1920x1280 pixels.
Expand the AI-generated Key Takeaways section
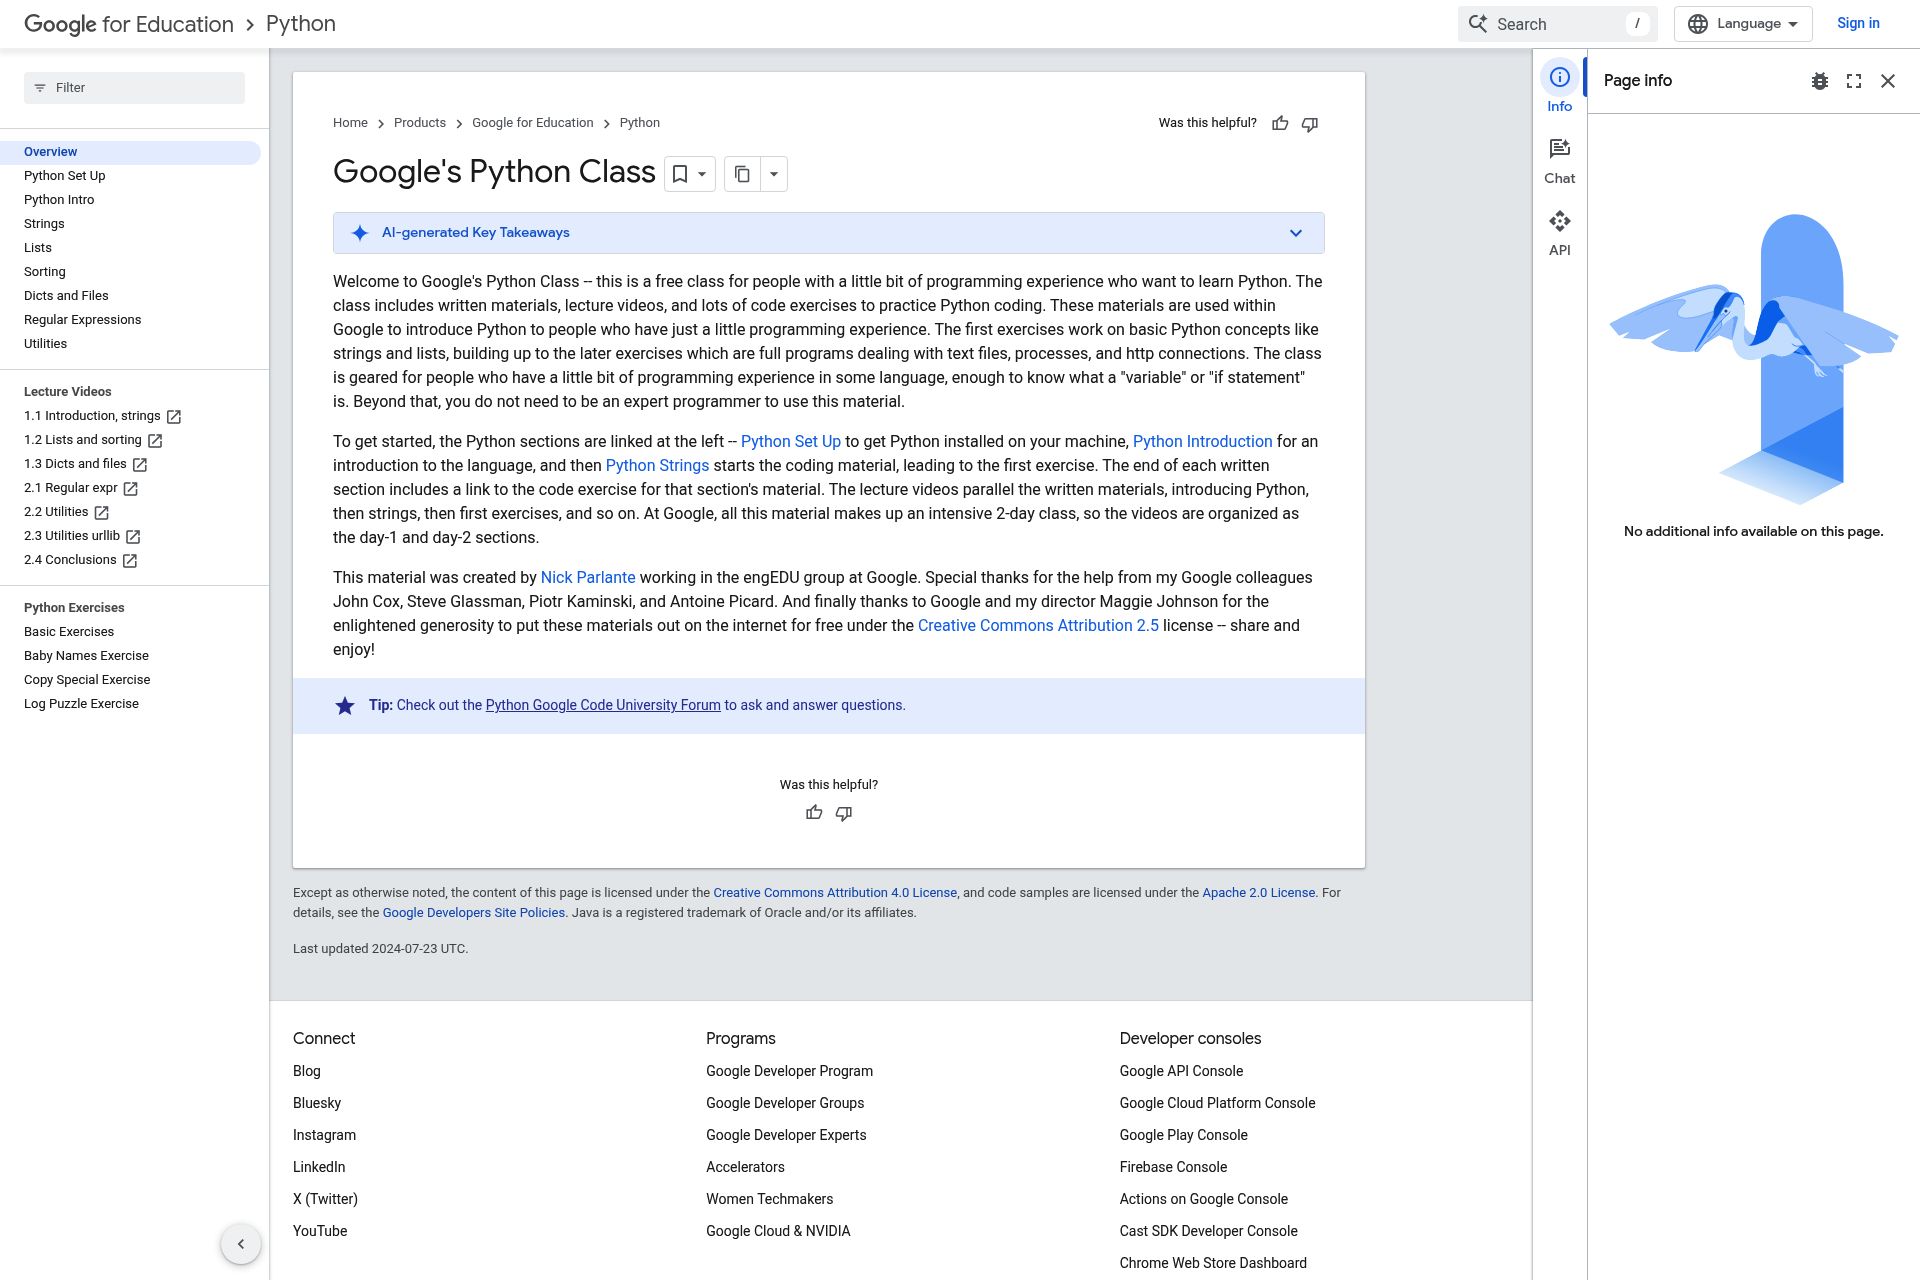1296,232
